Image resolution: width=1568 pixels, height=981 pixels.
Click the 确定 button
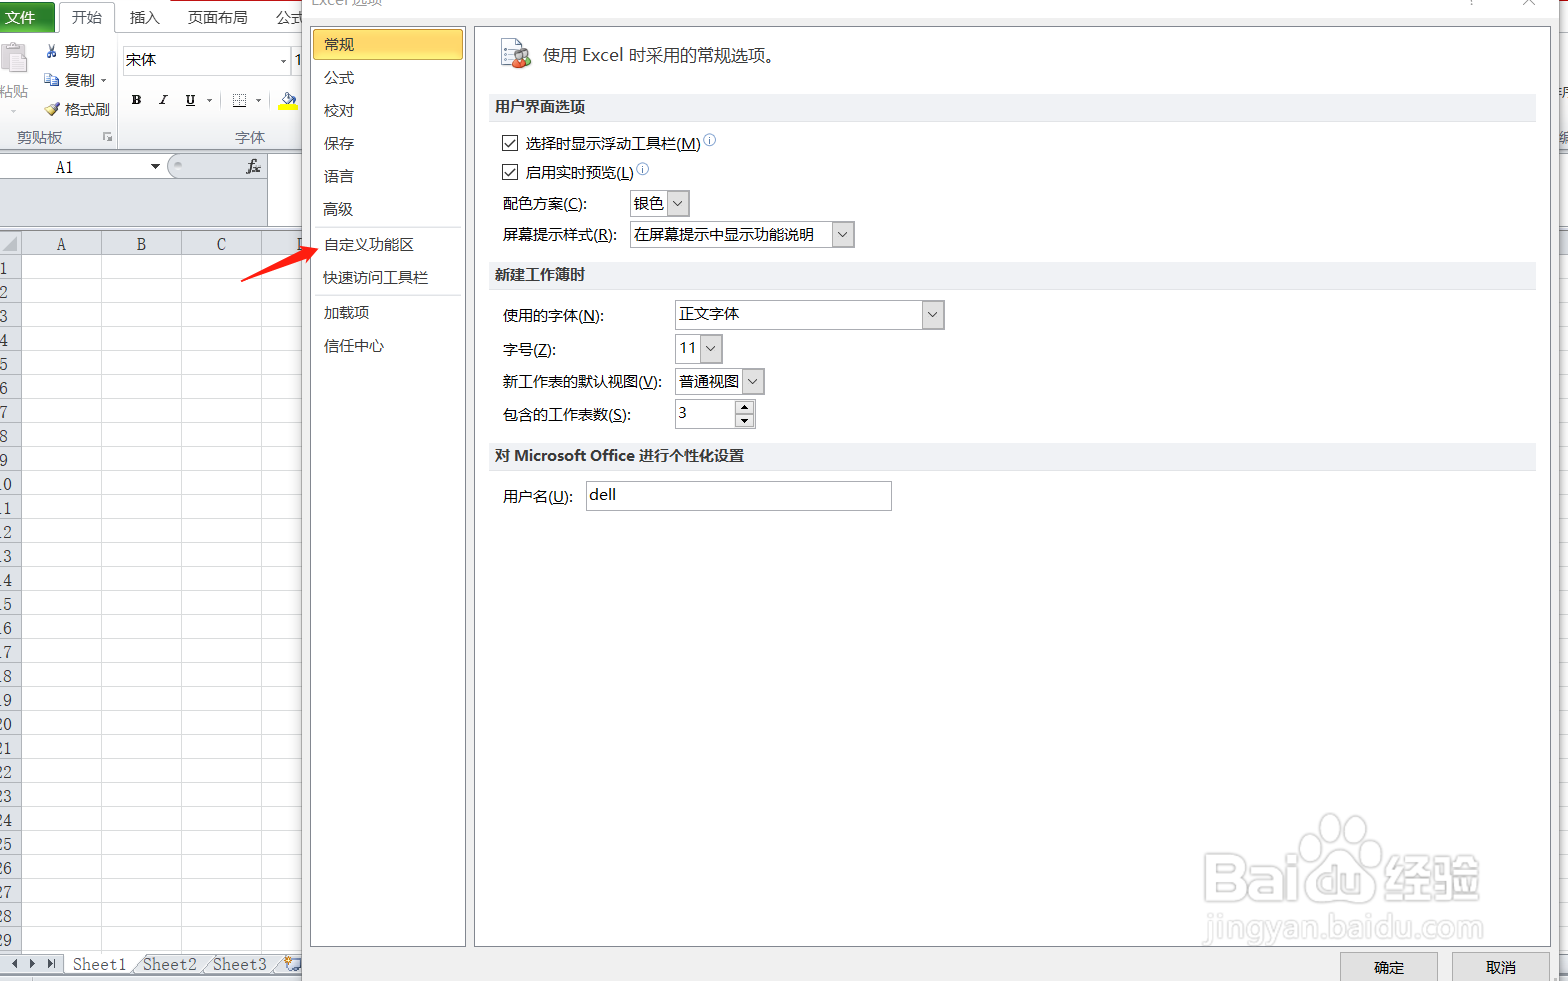tap(1389, 967)
